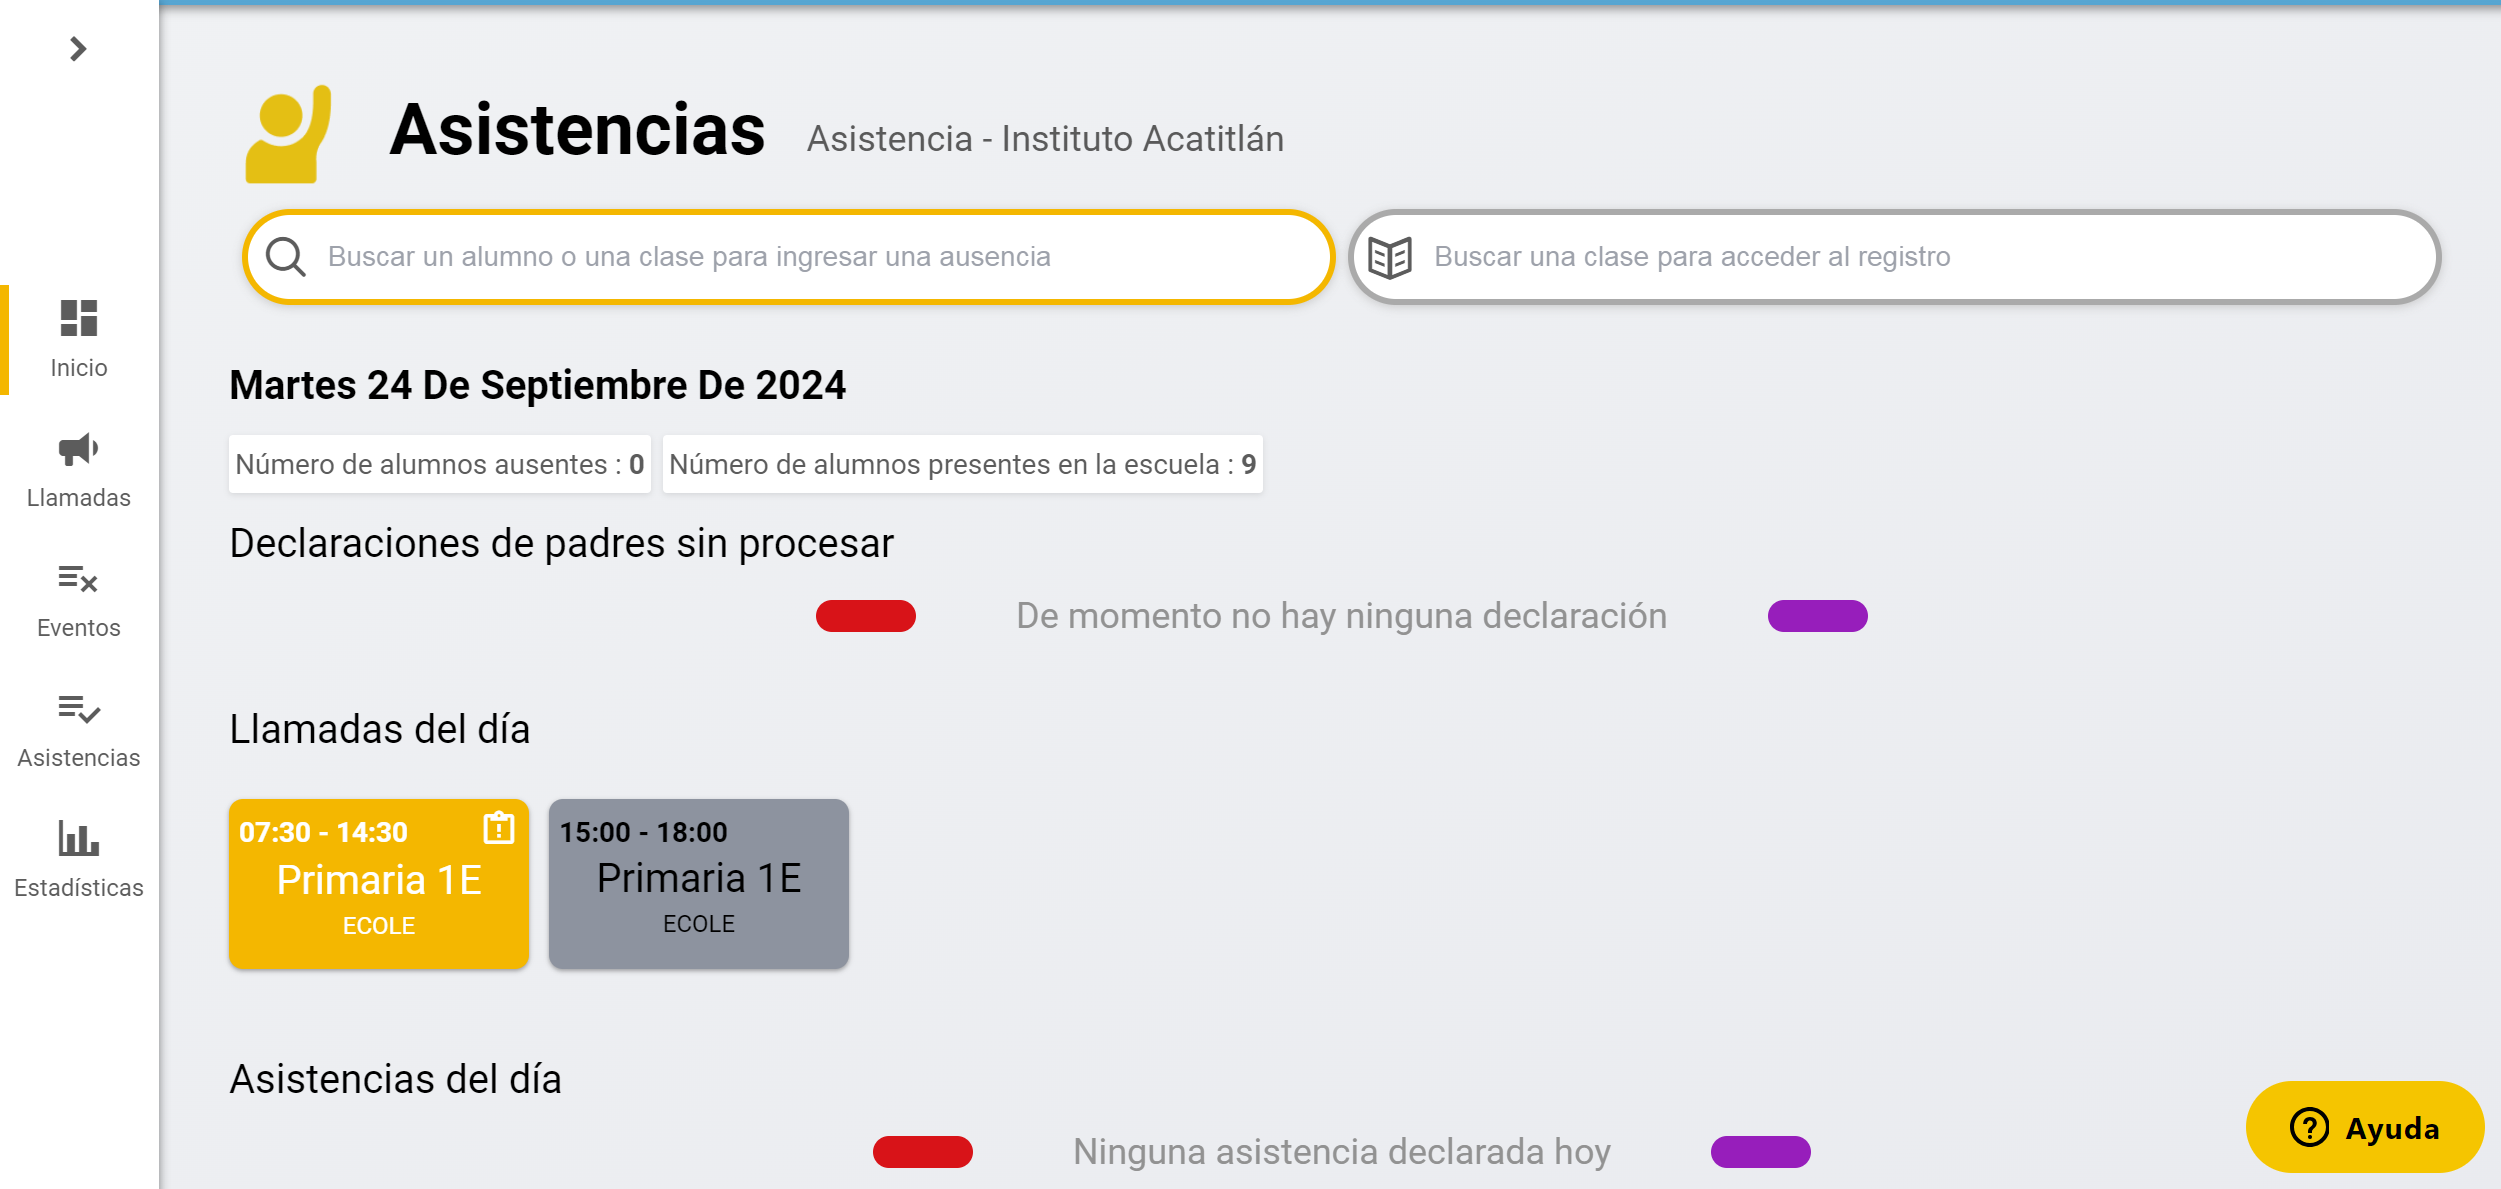Click the students present at school badge
The width and height of the screenshot is (2501, 1189).
[962, 464]
